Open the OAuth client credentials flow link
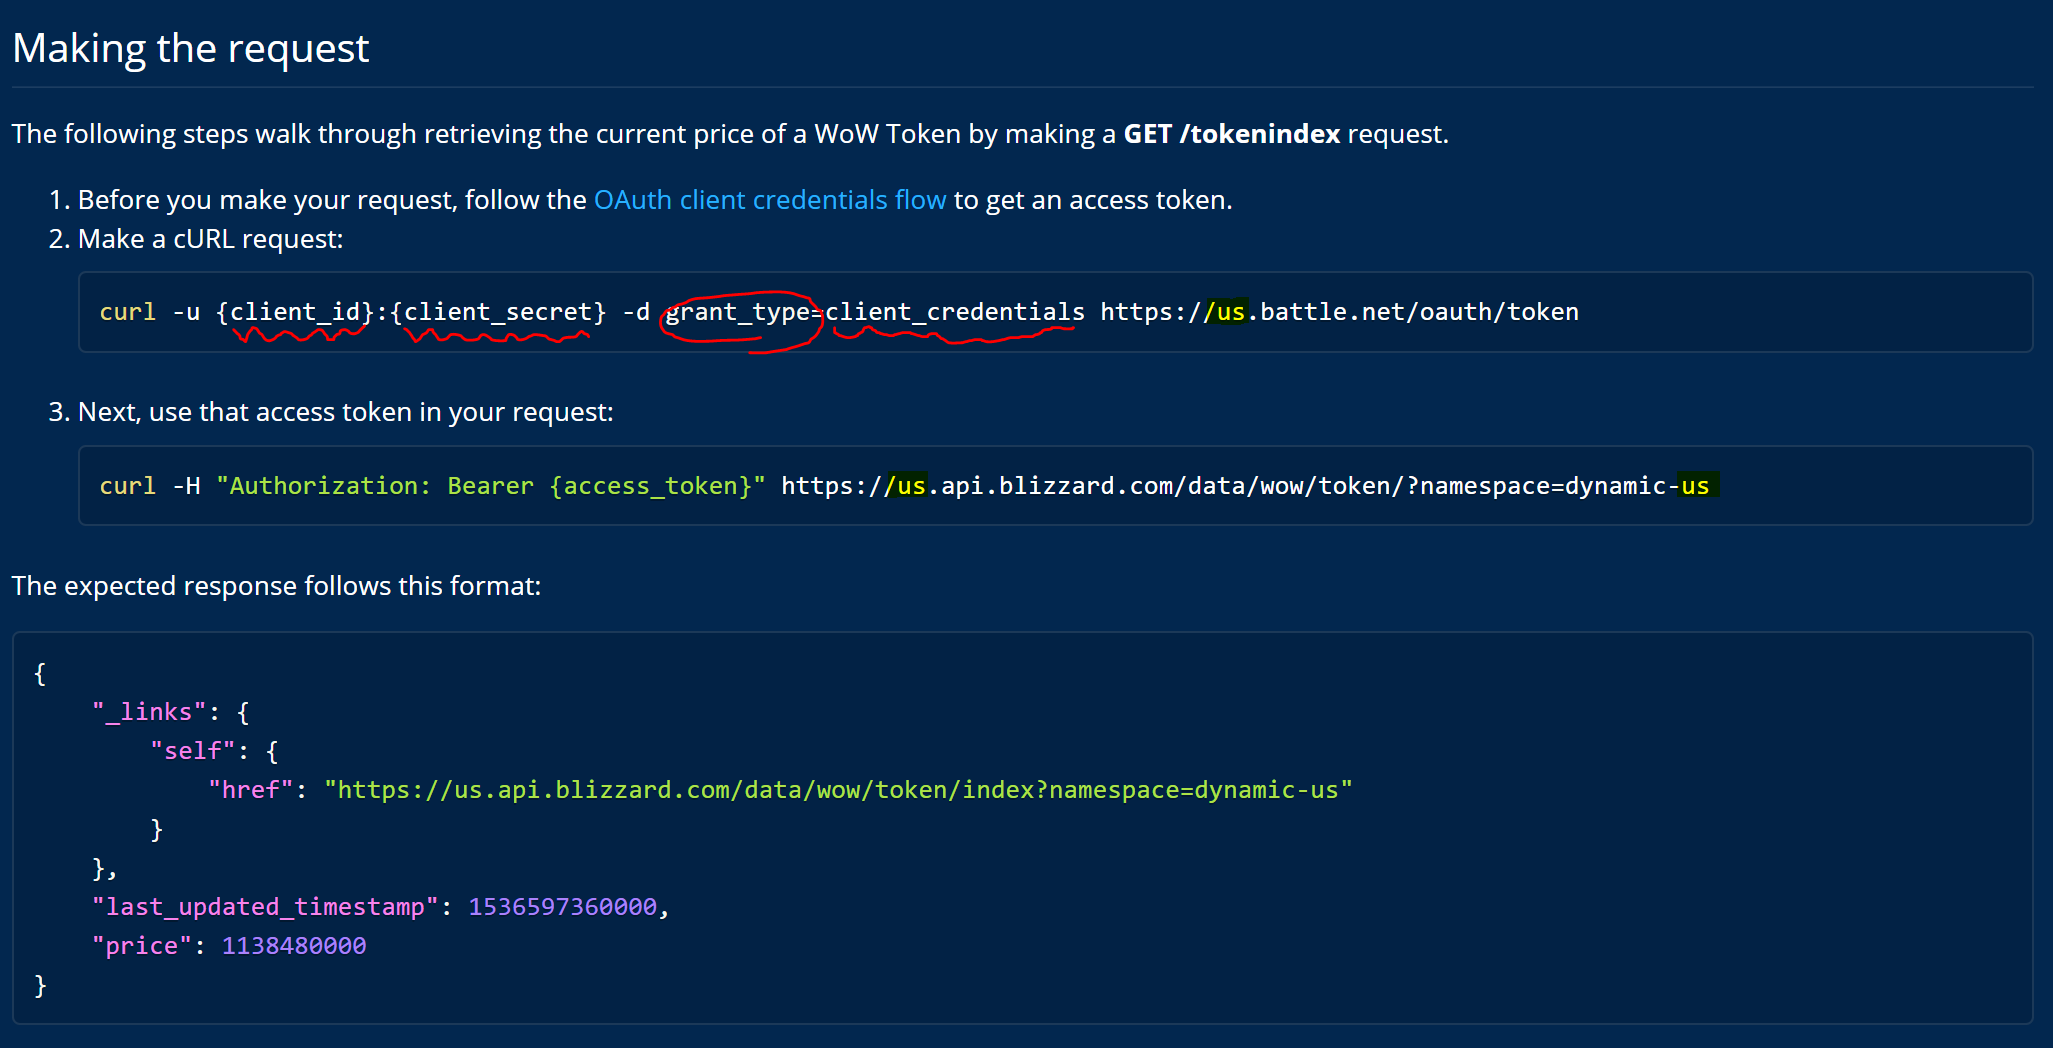 click(770, 200)
